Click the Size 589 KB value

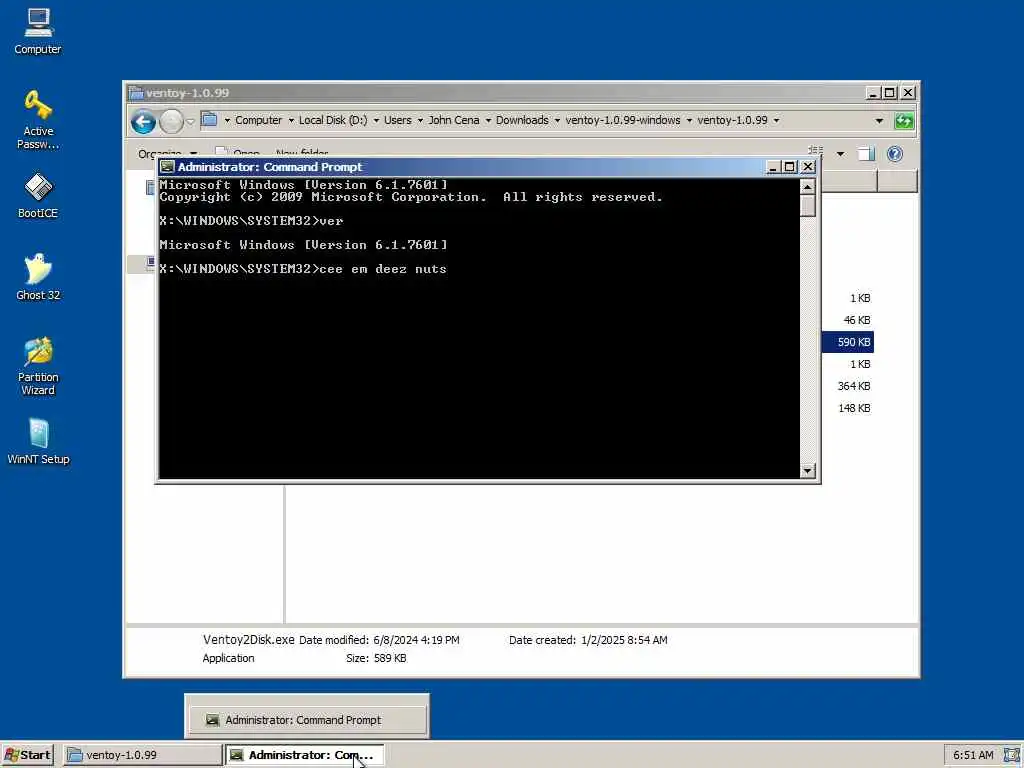[x=390, y=658]
